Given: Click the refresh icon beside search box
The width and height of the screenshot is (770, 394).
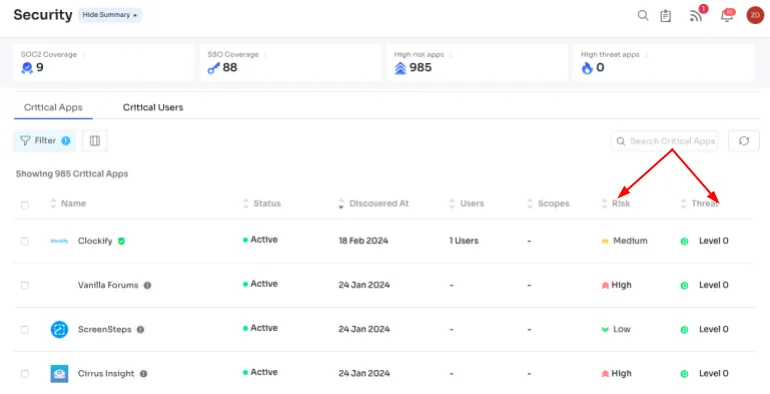Looking at the screenshot, I should [x=744, y=141].
